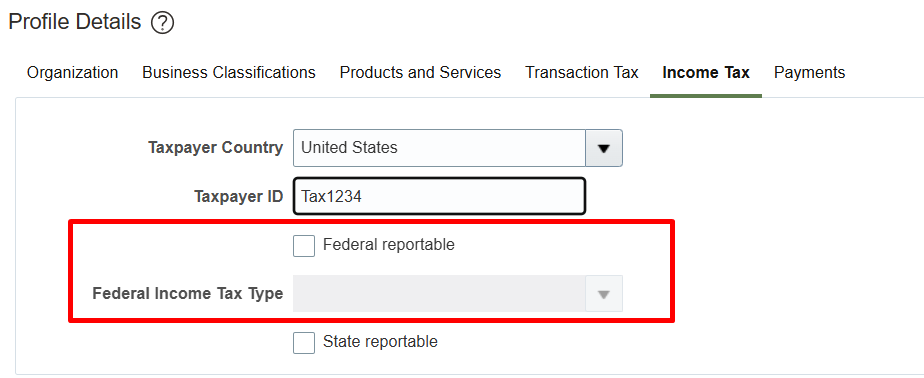Click the State reportable label text
This screenshot has height=378, width=924.
[380, 341]
